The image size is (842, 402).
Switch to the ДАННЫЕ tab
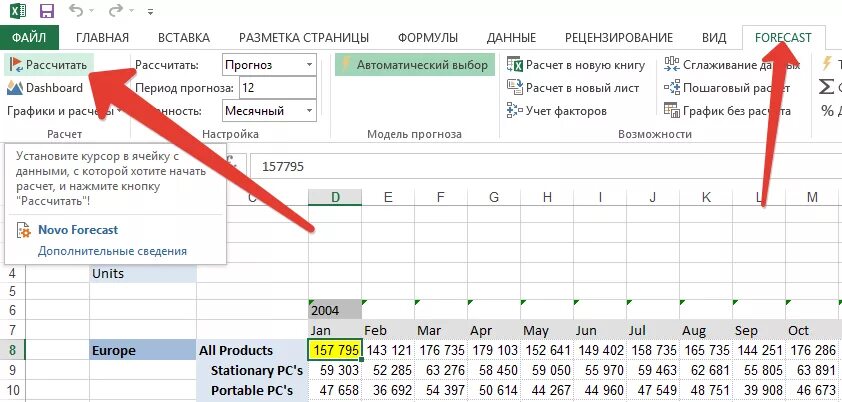511,38
